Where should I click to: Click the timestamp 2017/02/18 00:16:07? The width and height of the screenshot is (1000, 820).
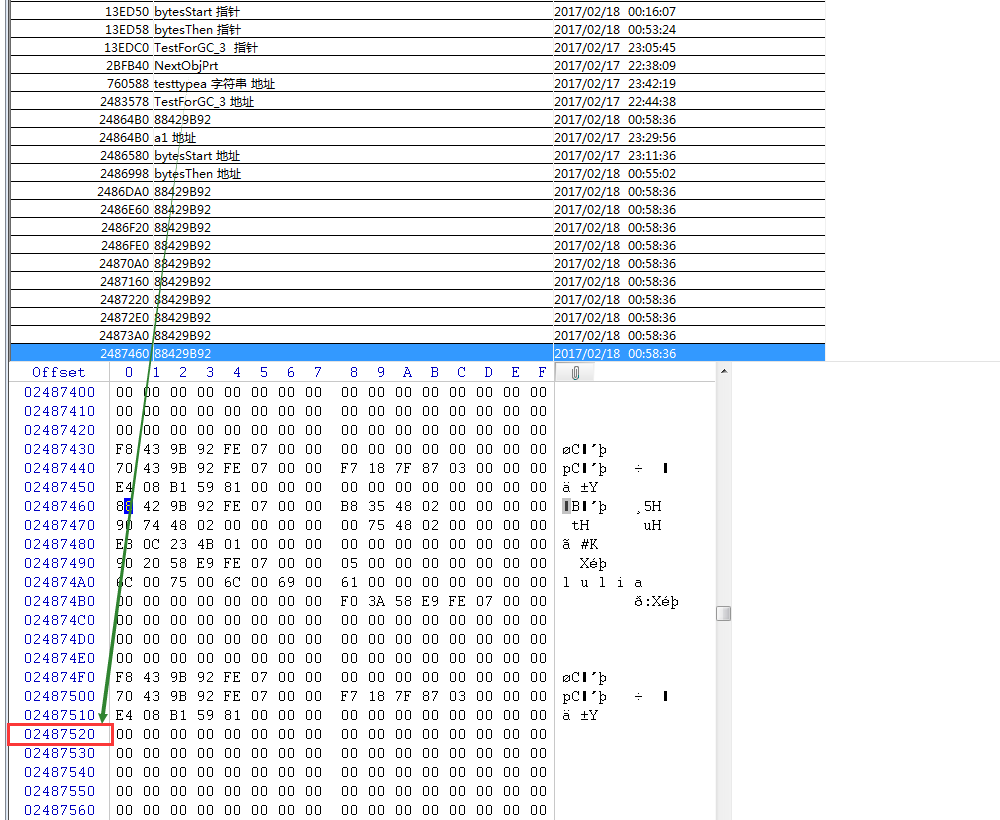click(x=615, y=11)
